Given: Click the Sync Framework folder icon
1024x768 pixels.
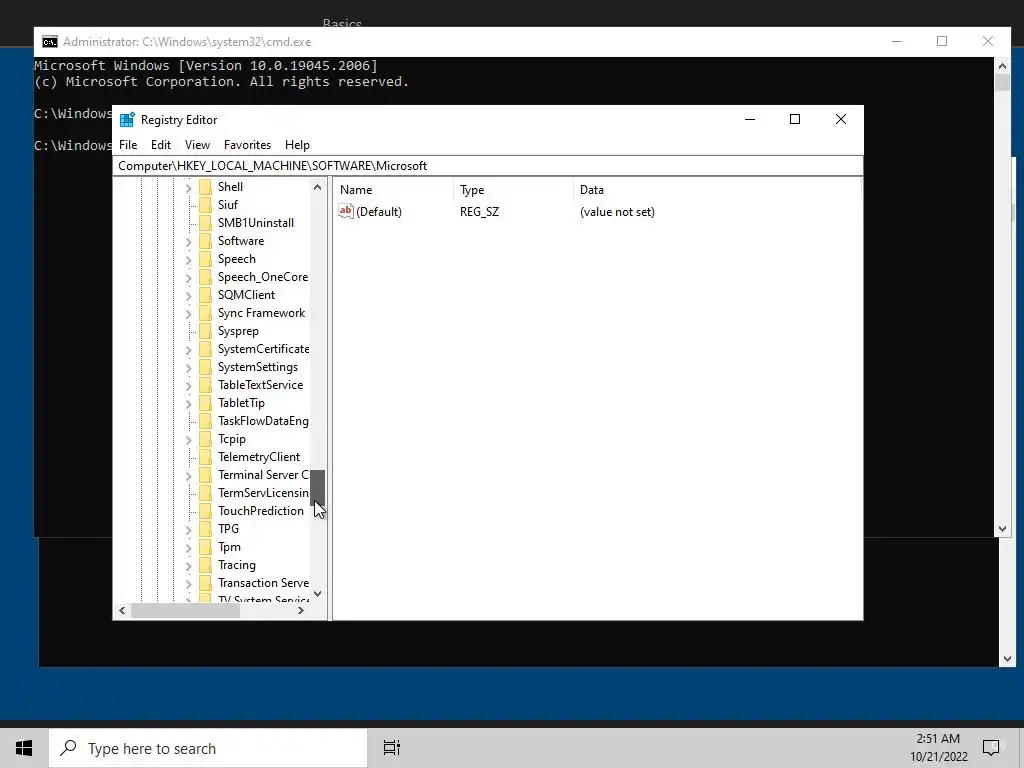Looking at the screenshot, I should click(205, 313).
